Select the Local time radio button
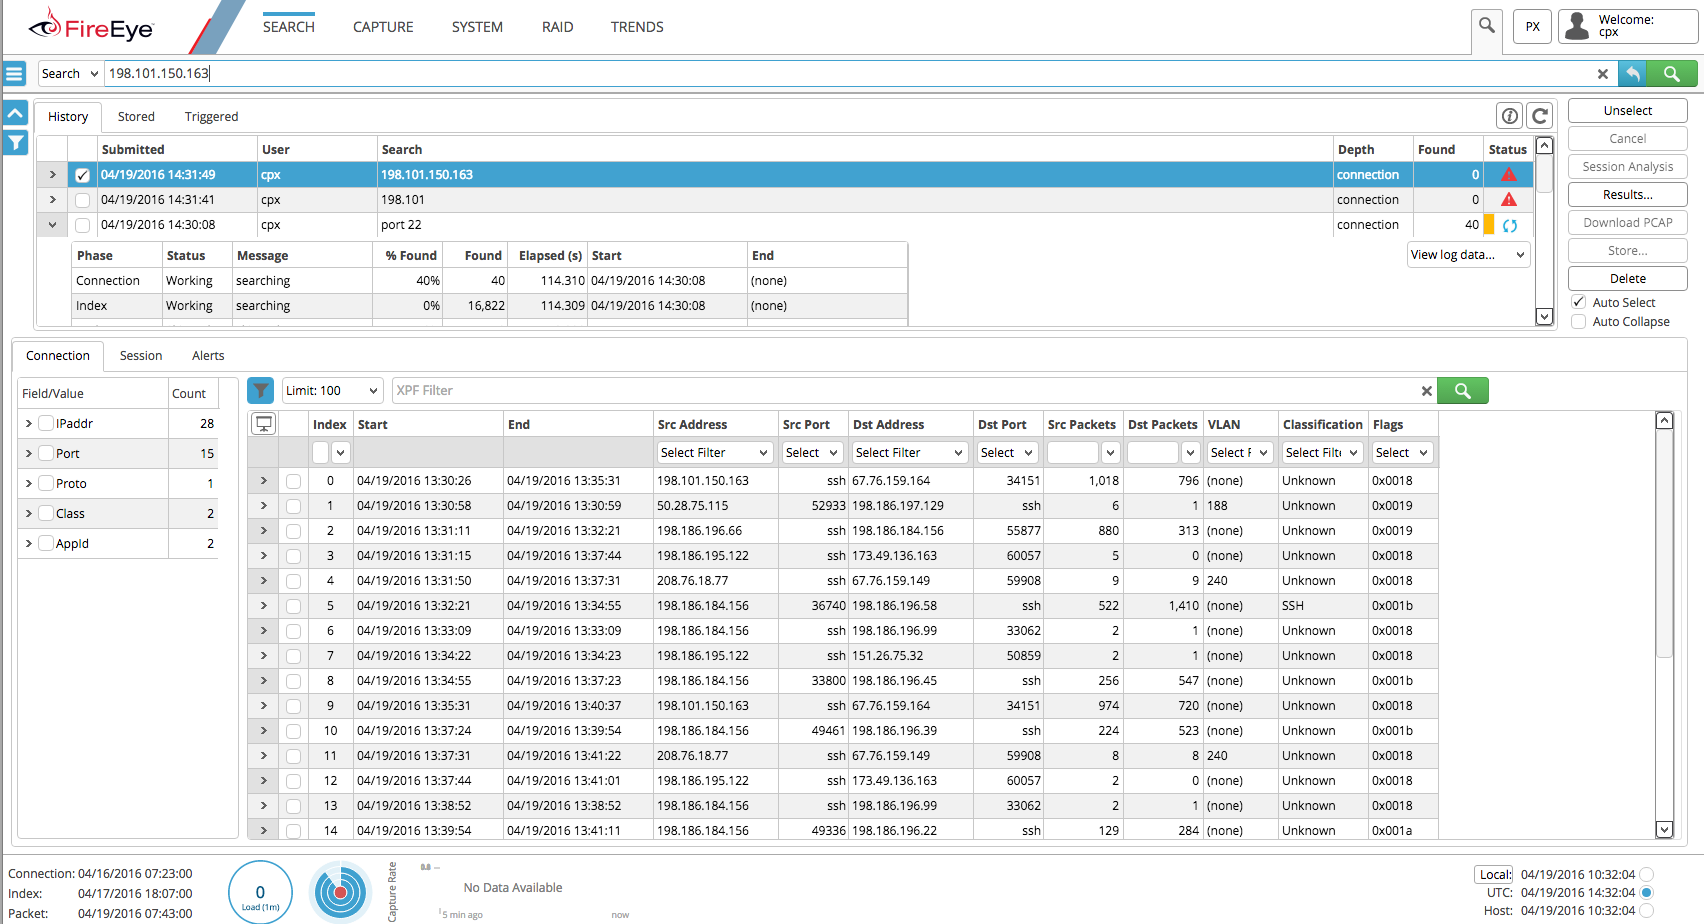The image size is (1704, 924). [1646, 874]
